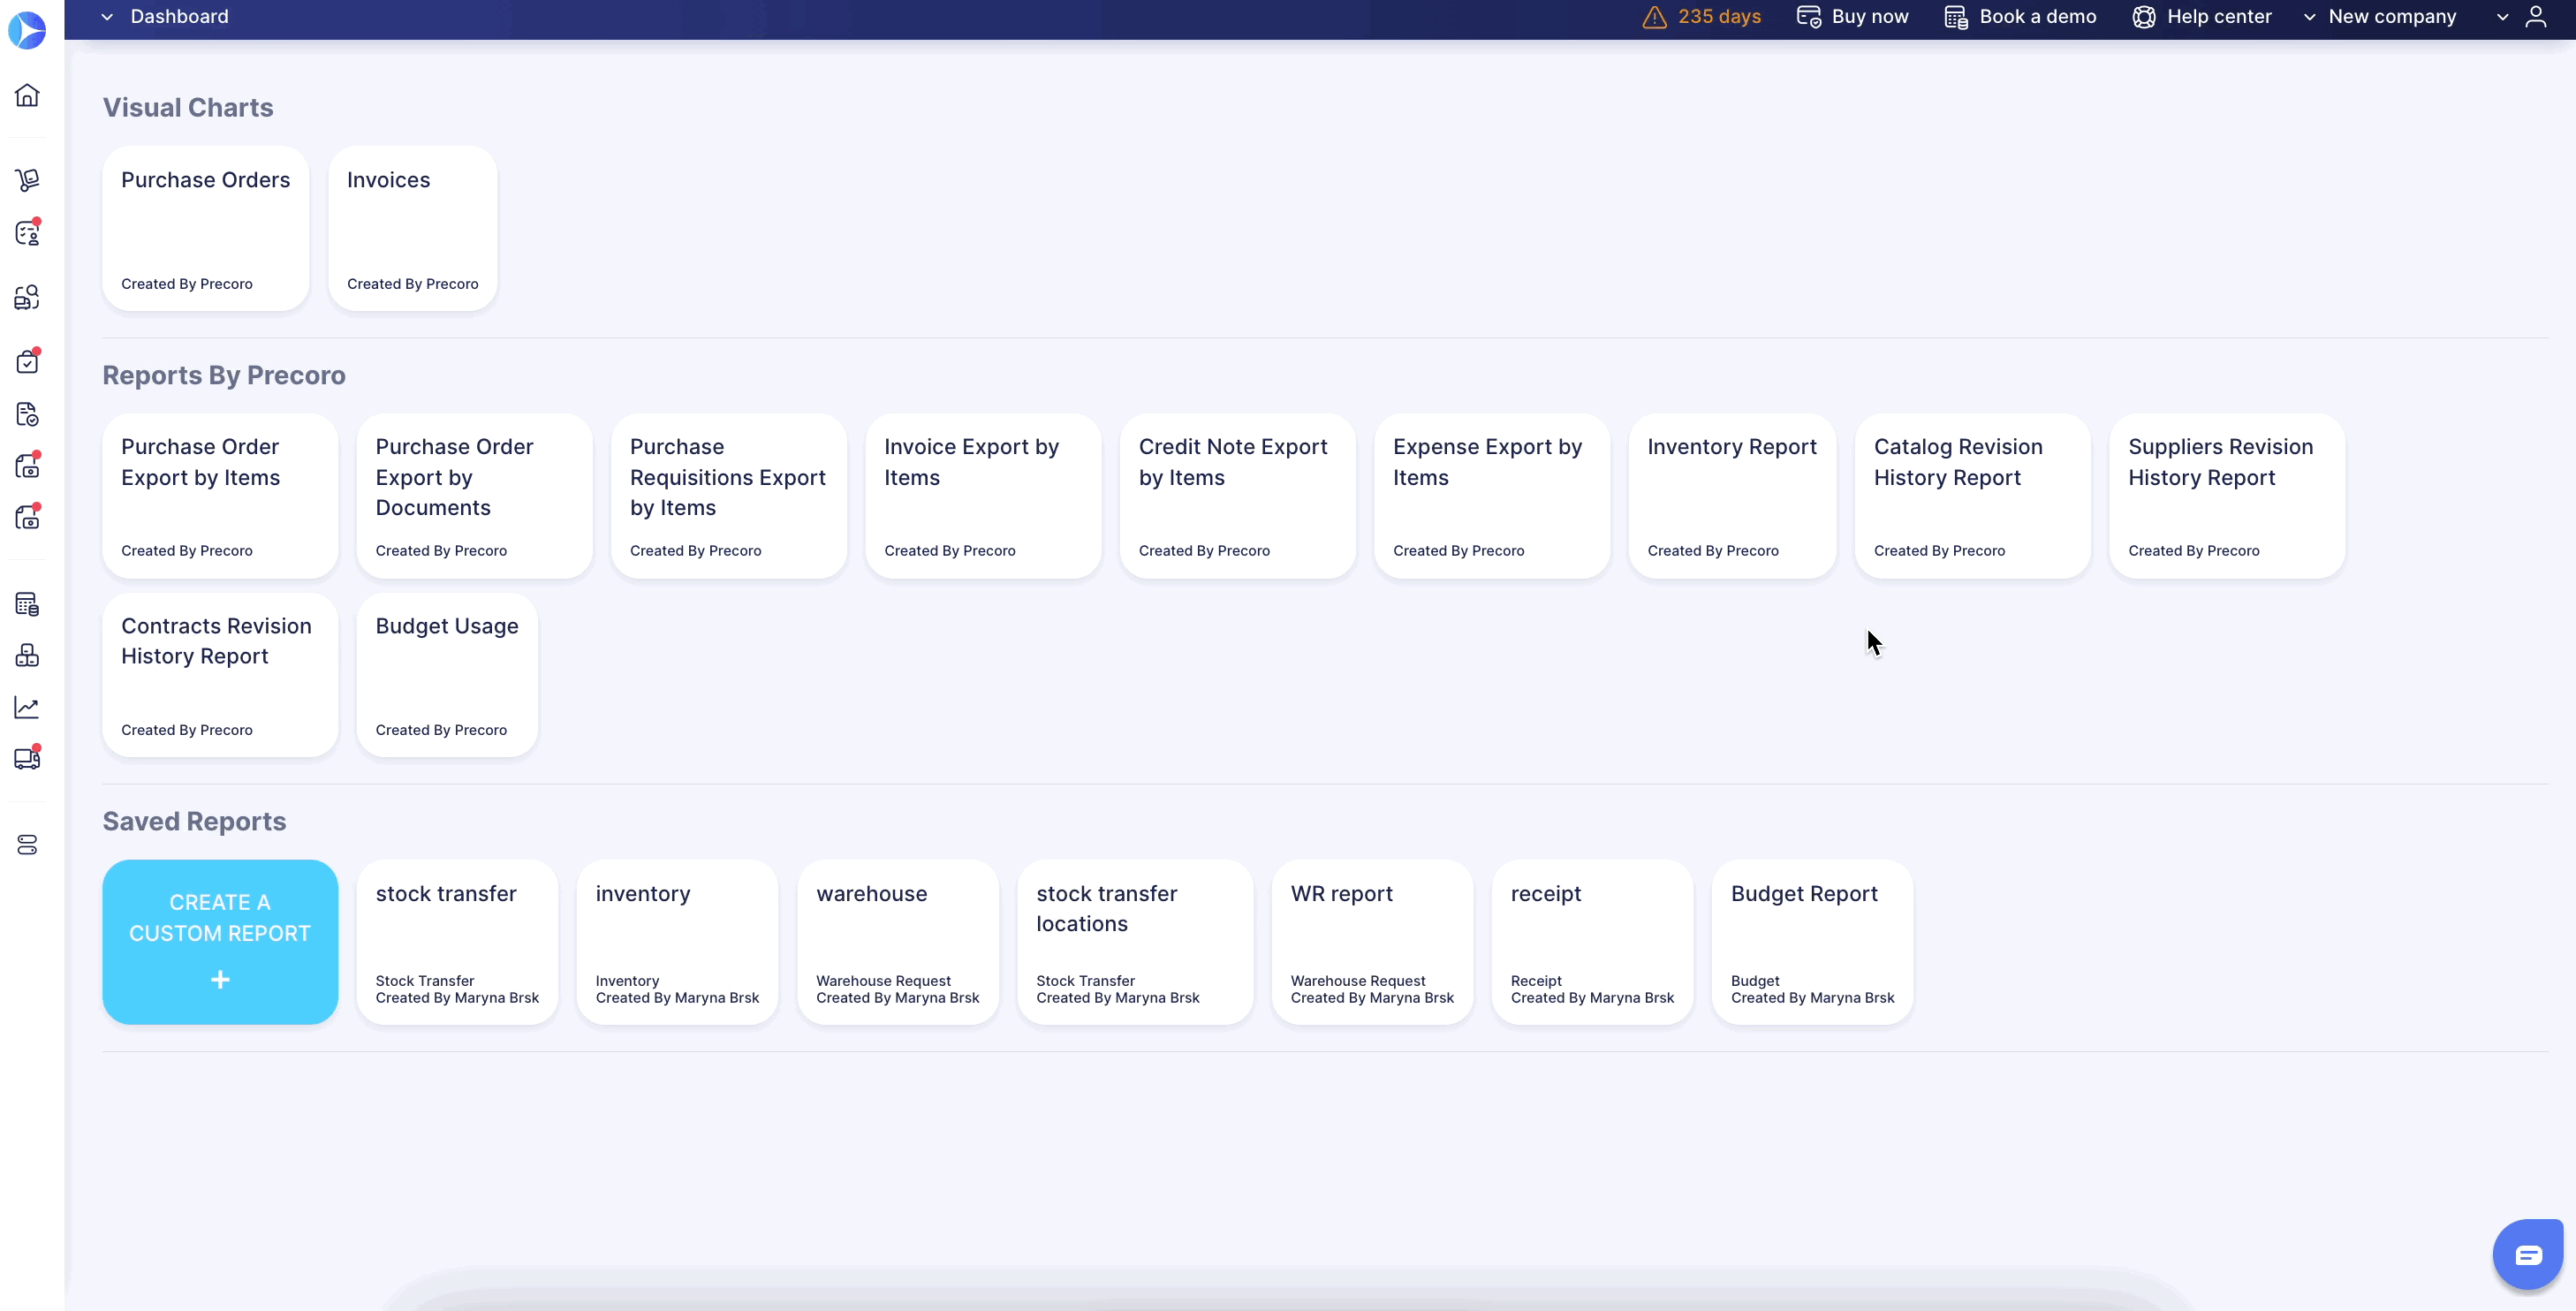Click the Book a demo calendar icon
2576x1311 pixels.
pyautogui.click(x=1956, y=17)
